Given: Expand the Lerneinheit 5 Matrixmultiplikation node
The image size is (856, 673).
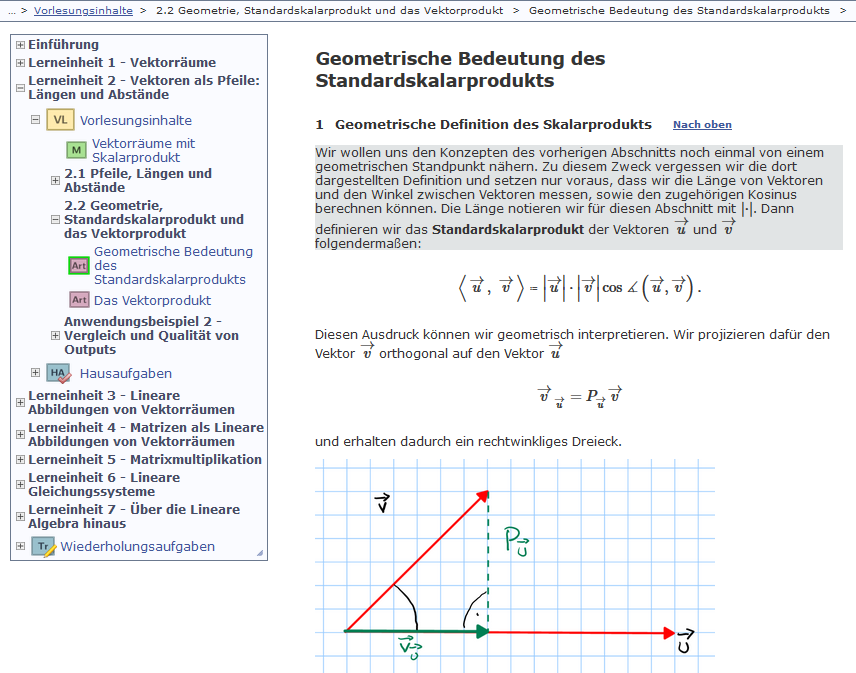Looking at the screenshot, I should (20, 460).
